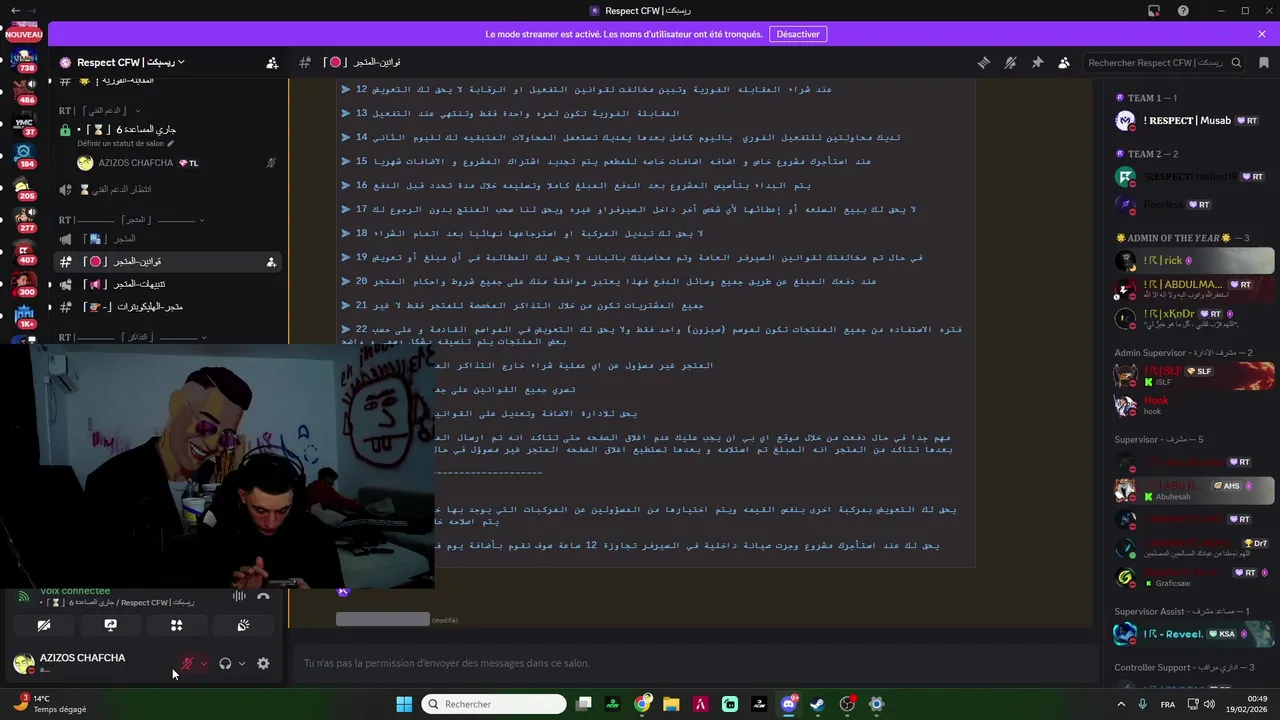Collapse the المتجر category

click(x=132, y=220)
